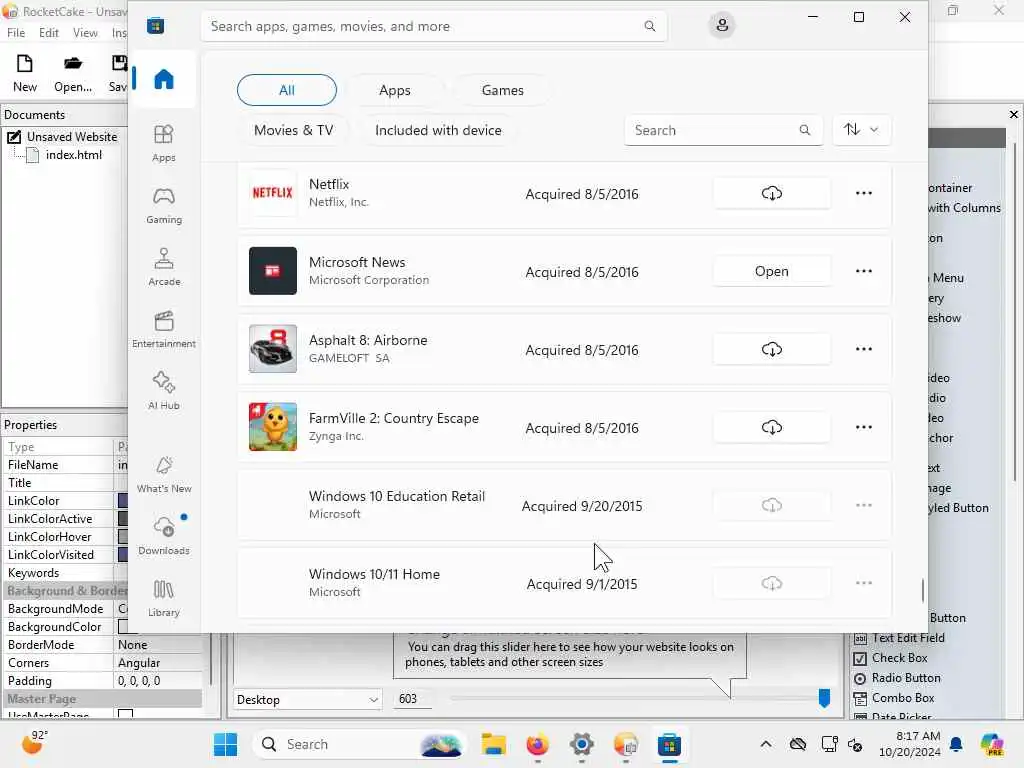Viewport: 1024px width, 768px height.
Task: Click the Netflix app thumbnail
Action: coord(272,193)
